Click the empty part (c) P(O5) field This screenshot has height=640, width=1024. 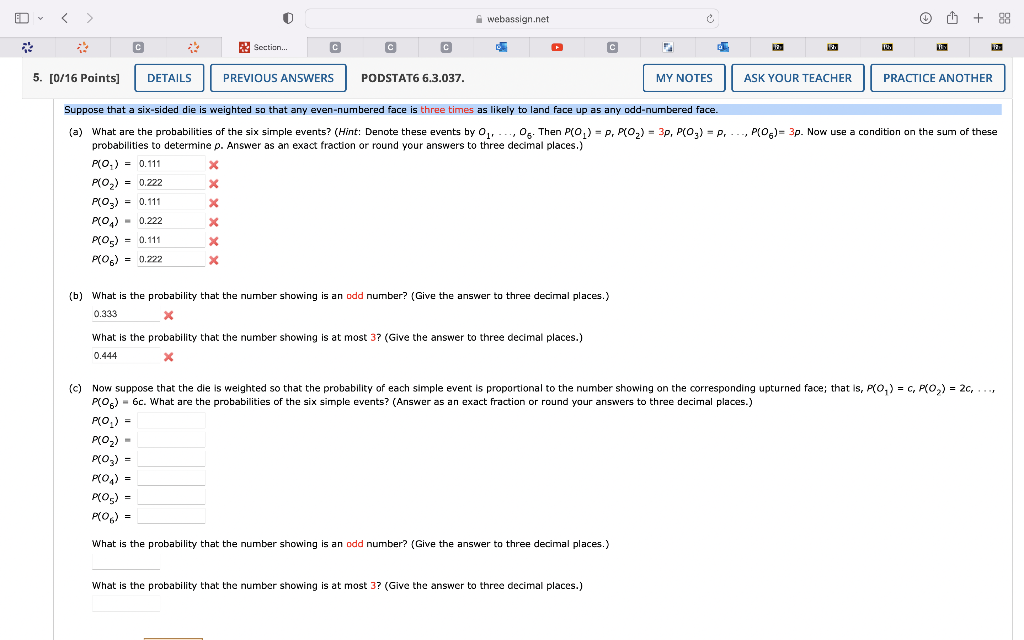tap(171, 497)
